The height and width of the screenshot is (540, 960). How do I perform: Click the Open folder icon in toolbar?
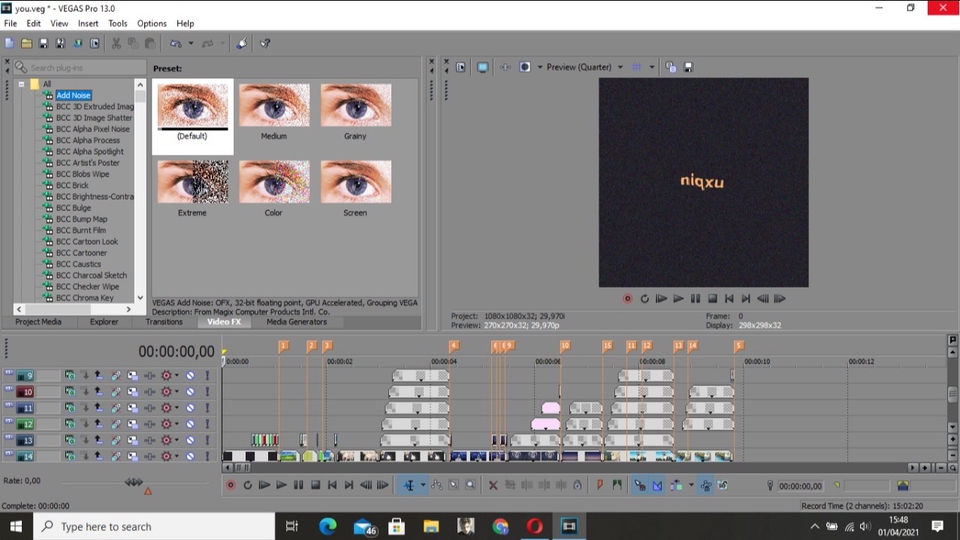26,43
